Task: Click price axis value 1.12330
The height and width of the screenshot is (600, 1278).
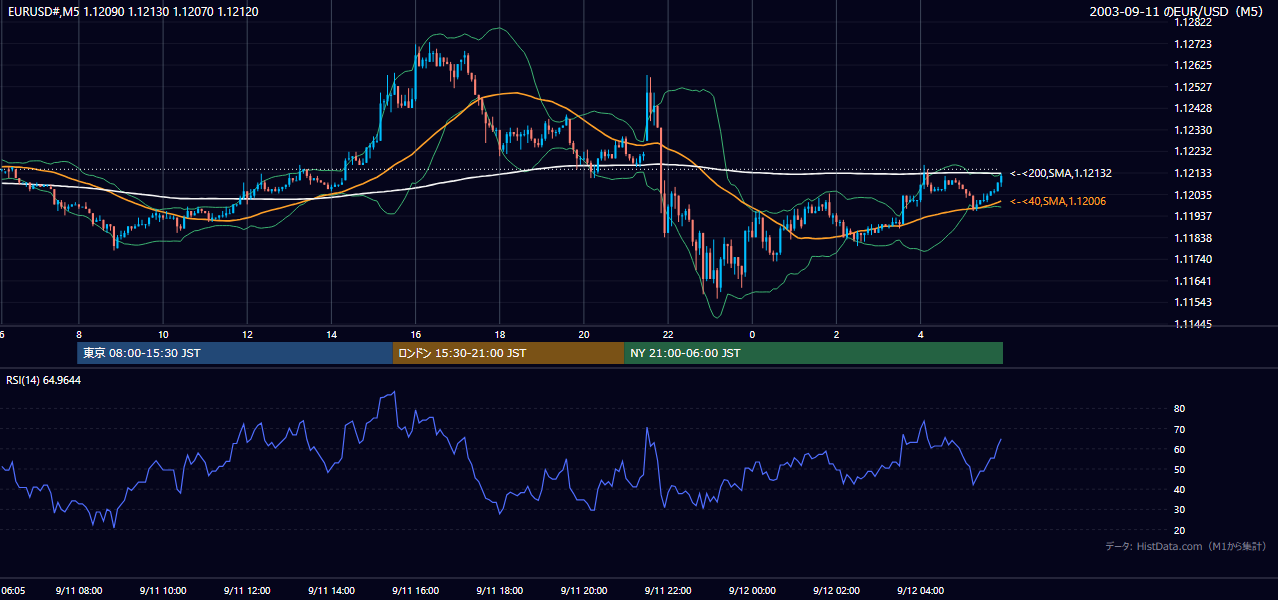Action: coord(1193,130)
